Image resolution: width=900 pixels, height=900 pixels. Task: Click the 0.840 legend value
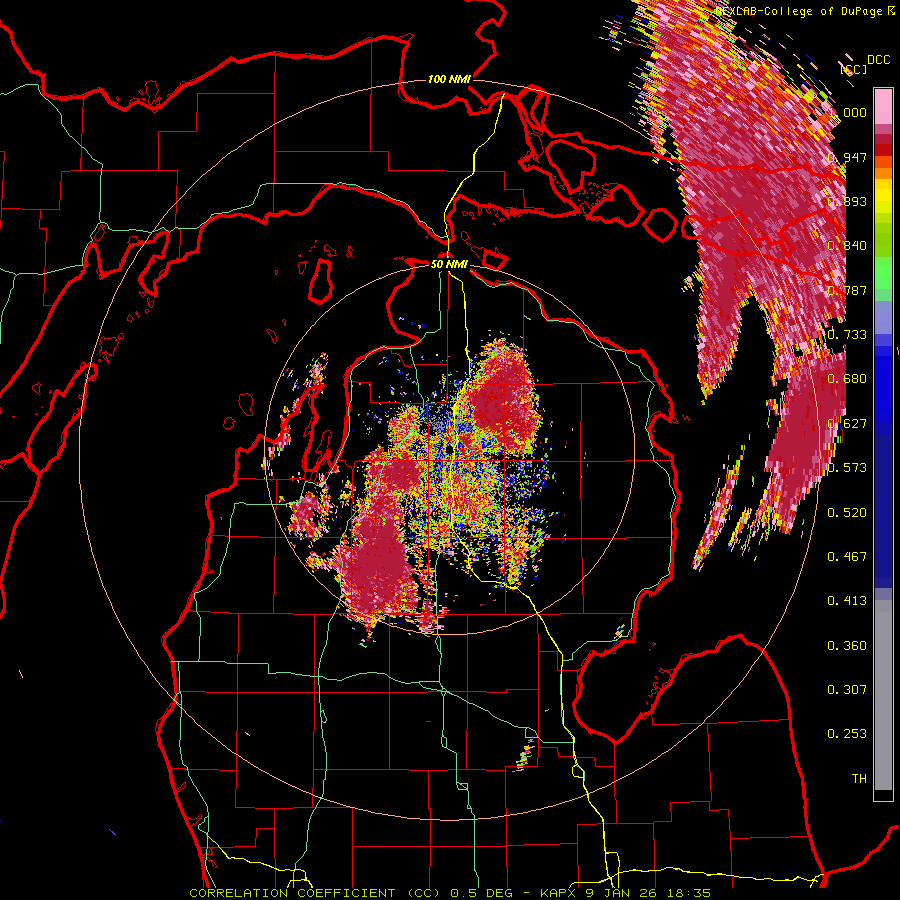[847, 246]
